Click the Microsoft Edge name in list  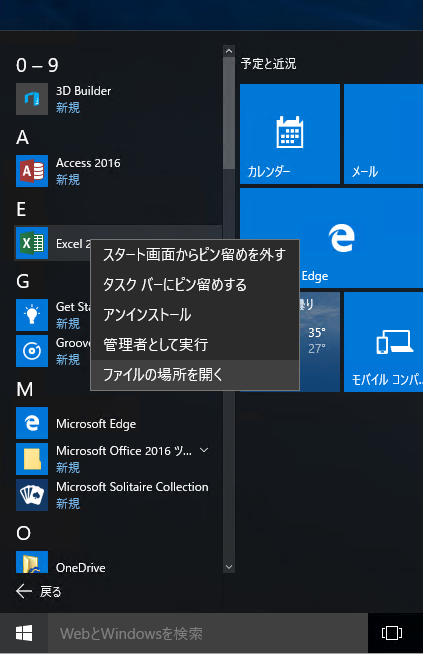[96, 424]
